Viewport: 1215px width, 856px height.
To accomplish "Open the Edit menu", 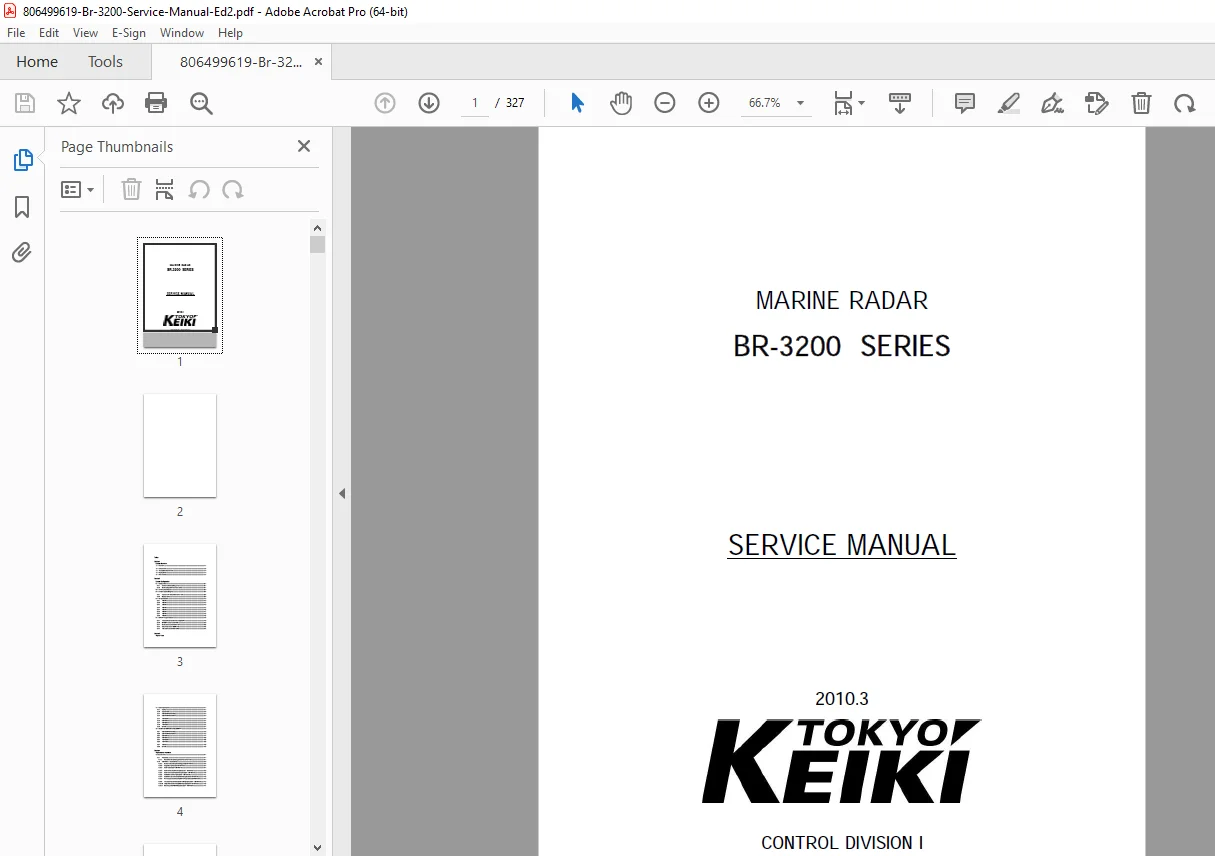I will pos(49,33).
